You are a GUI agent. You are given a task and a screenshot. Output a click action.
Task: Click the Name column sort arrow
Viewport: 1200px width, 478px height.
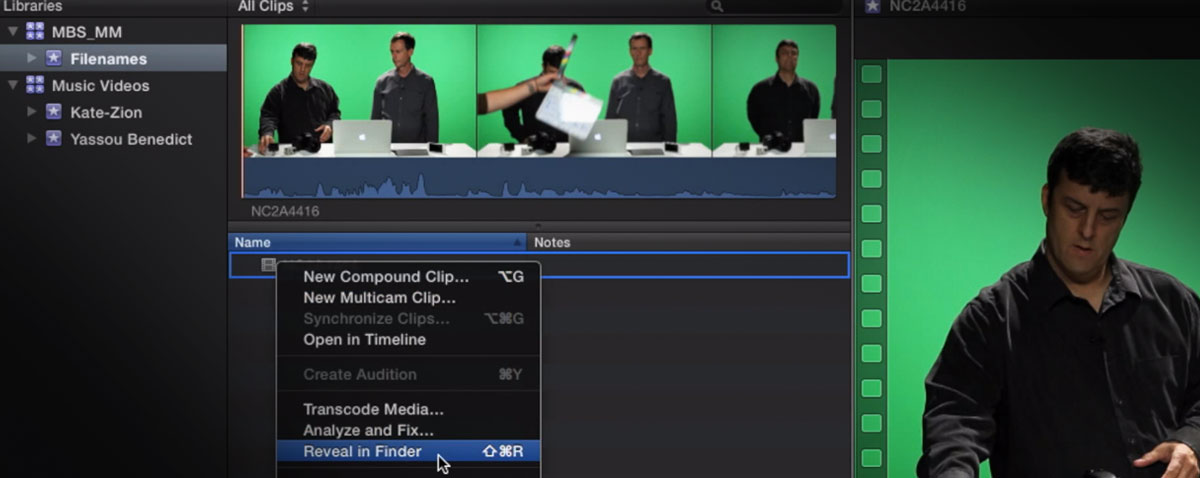click(x=518, y=242)
